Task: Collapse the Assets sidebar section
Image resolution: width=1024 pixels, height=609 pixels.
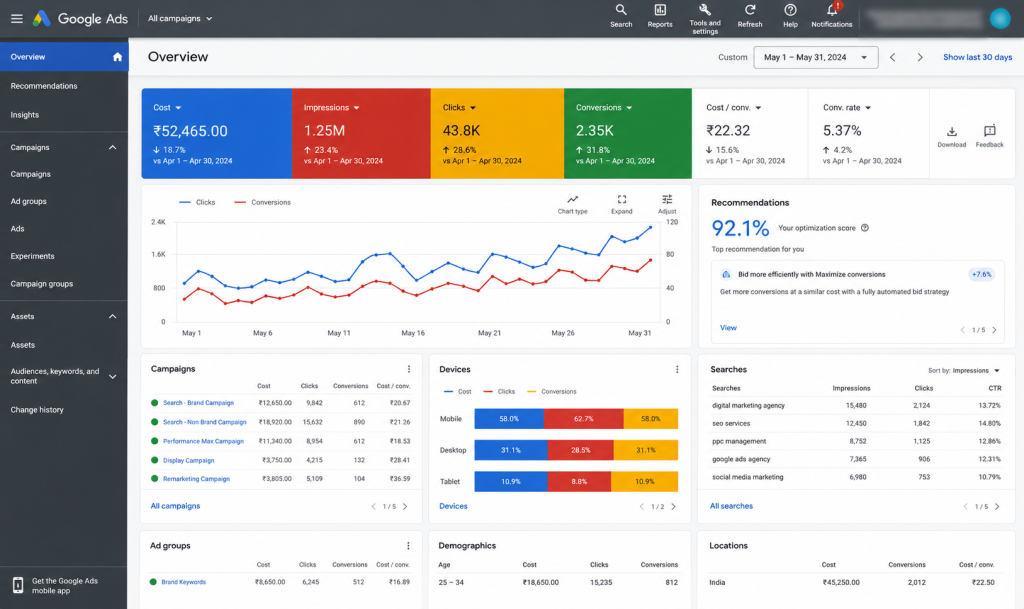Action: 112,317
